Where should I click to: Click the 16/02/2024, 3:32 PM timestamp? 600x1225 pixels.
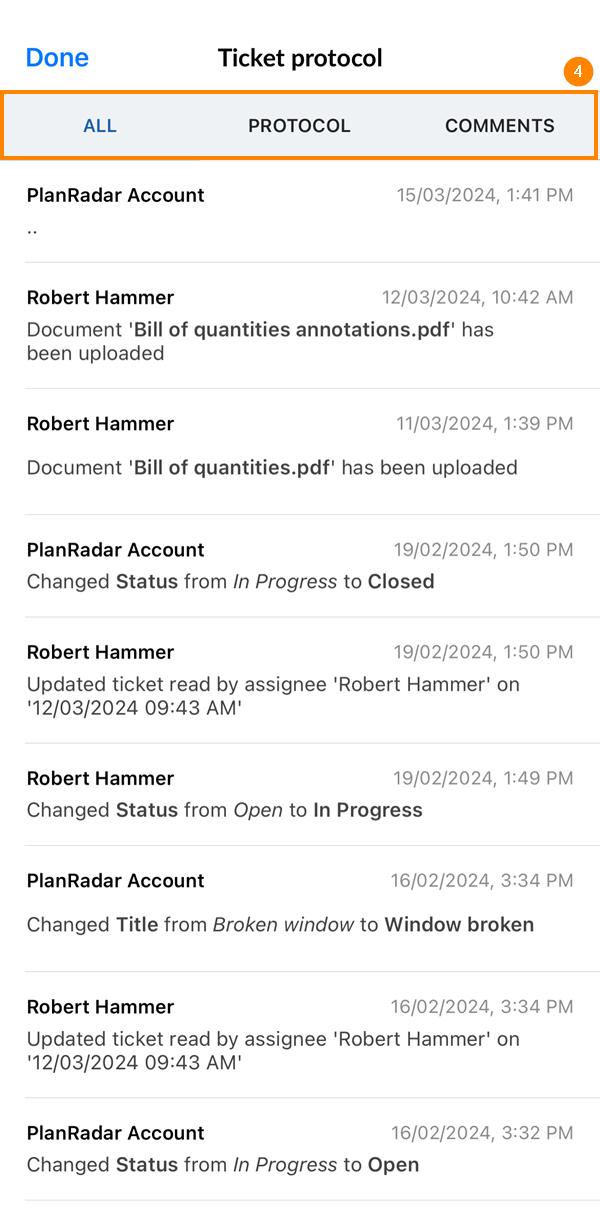tap(482, 1133)
